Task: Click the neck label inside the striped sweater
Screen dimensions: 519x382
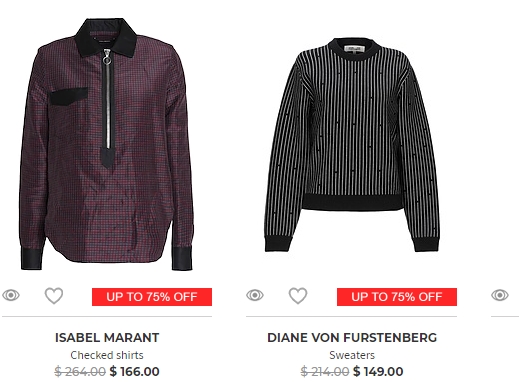Action: pyautogui.click(x=355, y=49)
